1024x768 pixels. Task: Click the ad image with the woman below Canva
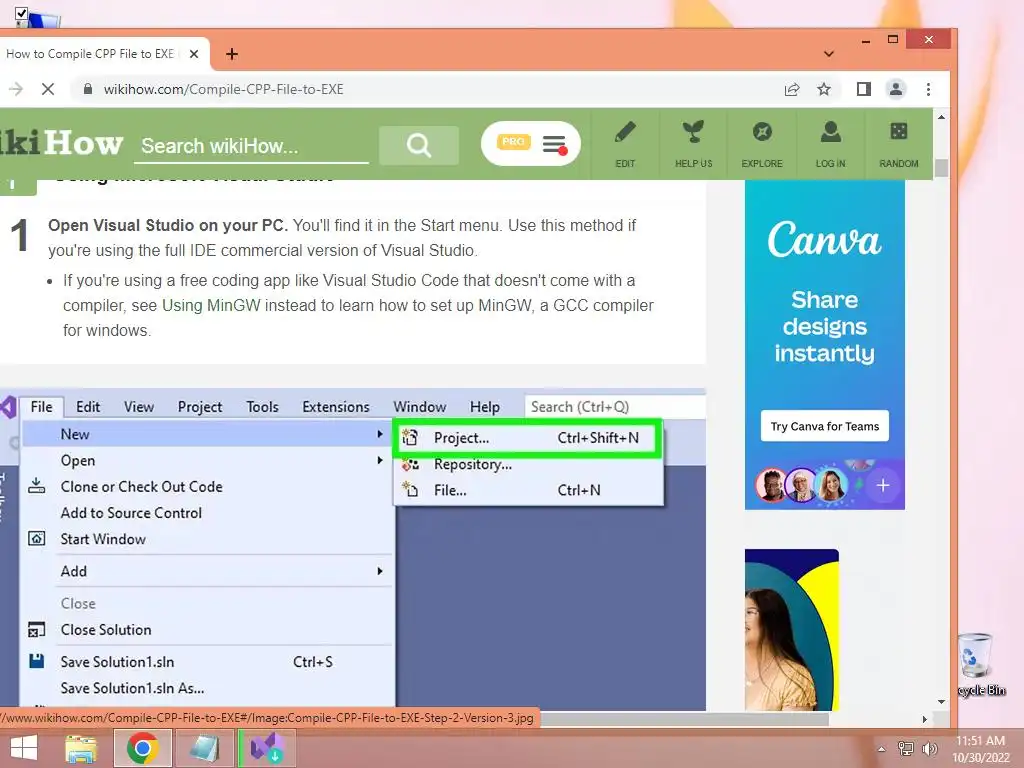[x=792, y=630]
